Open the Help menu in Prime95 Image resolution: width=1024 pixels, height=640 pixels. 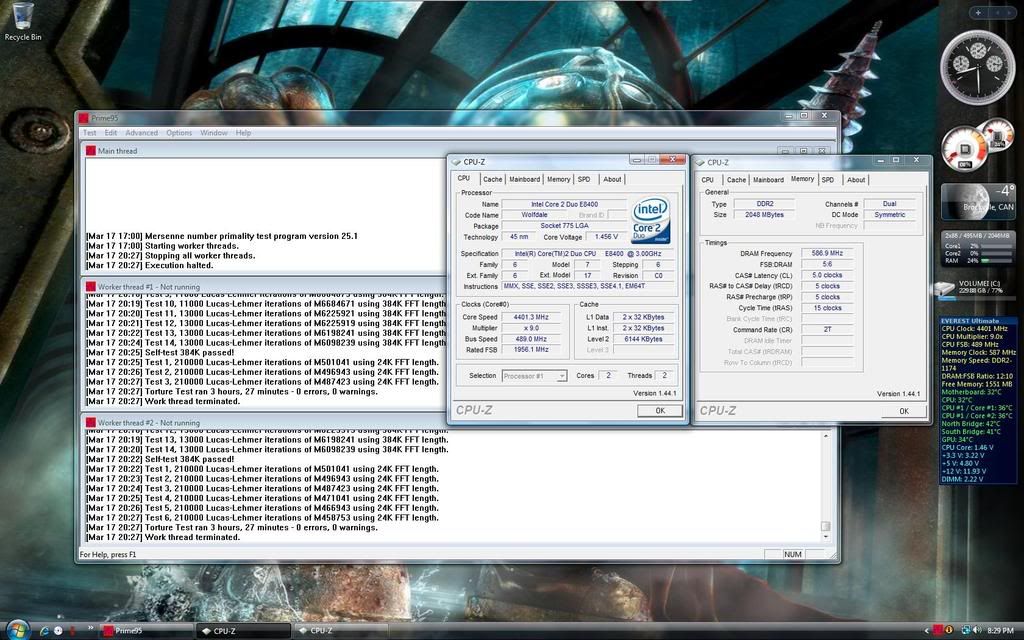coord(243,133)
